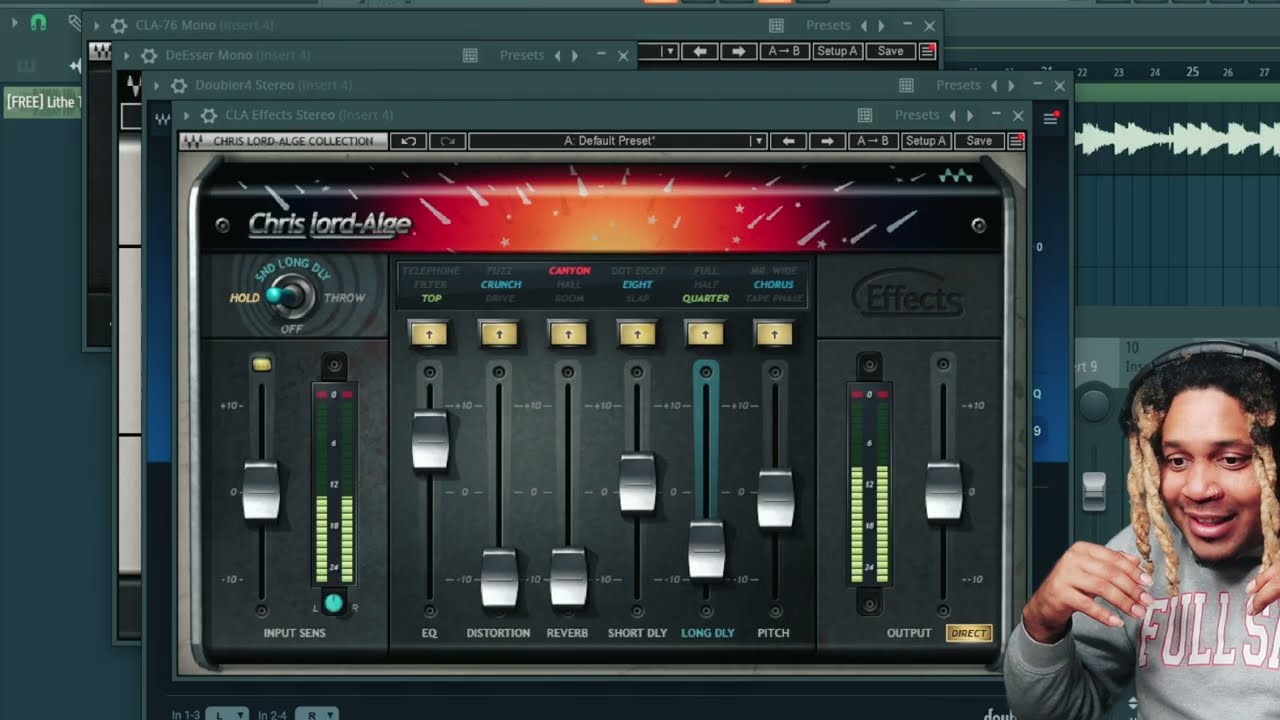Select next FL preset in CLA-76 title bar

point(881,25)
